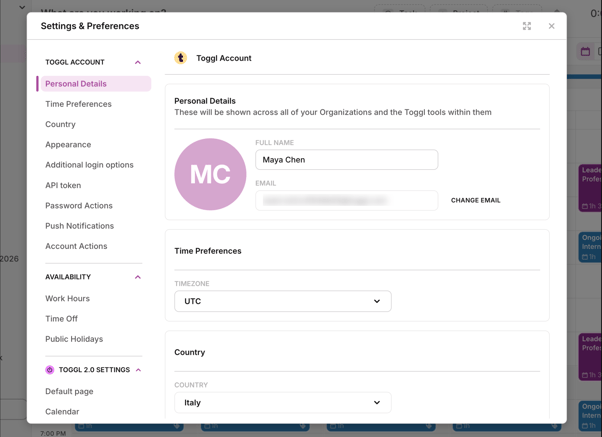Open Time Off settings

coord(61,319)
